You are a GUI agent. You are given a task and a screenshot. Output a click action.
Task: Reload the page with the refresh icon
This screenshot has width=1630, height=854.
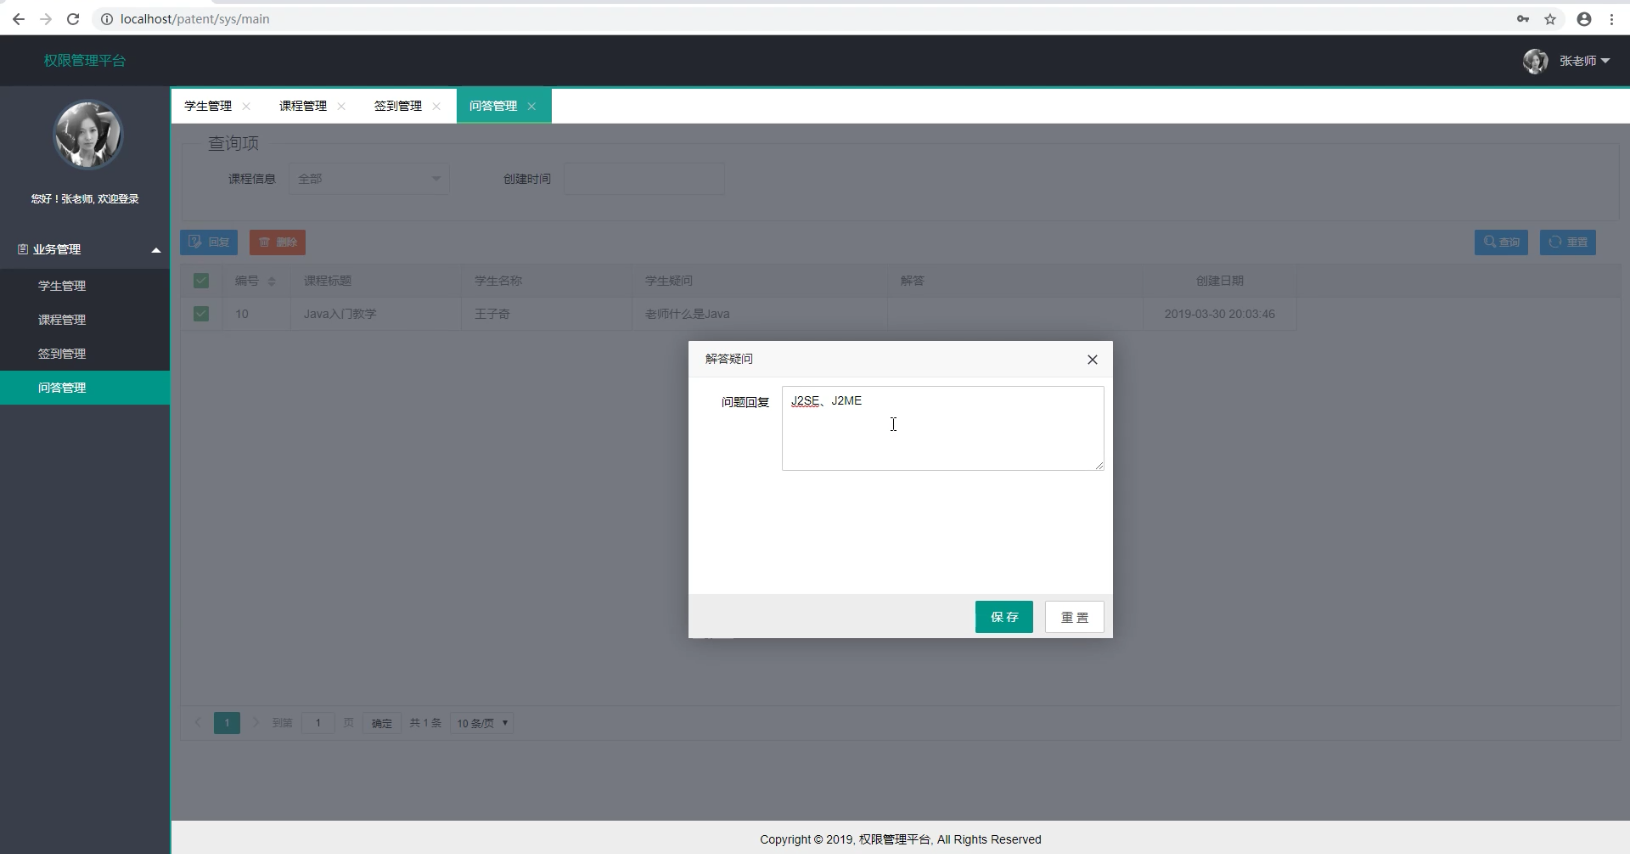coord(73,19)
